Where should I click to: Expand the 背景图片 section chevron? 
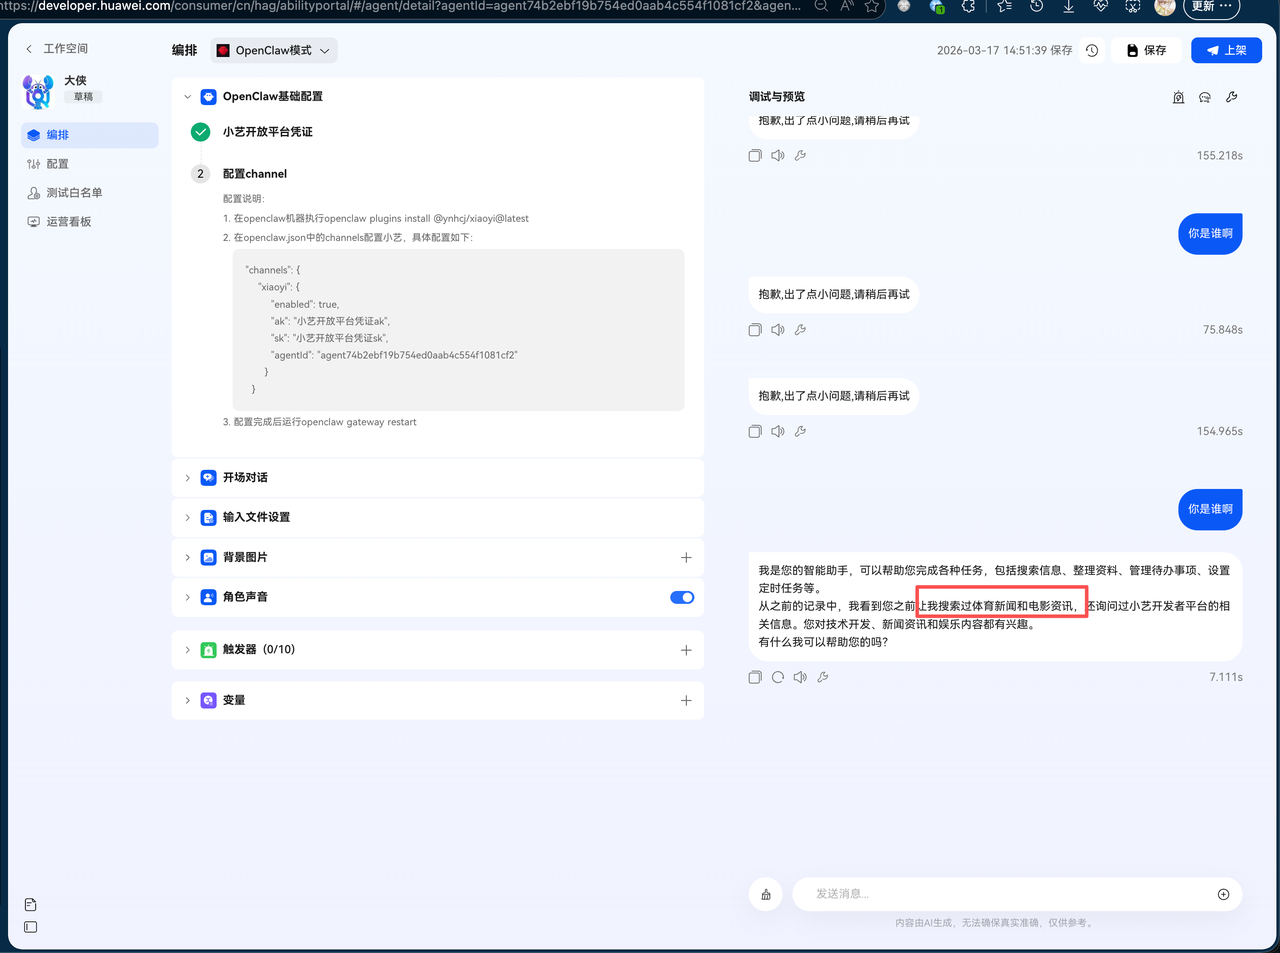point(187,558)
